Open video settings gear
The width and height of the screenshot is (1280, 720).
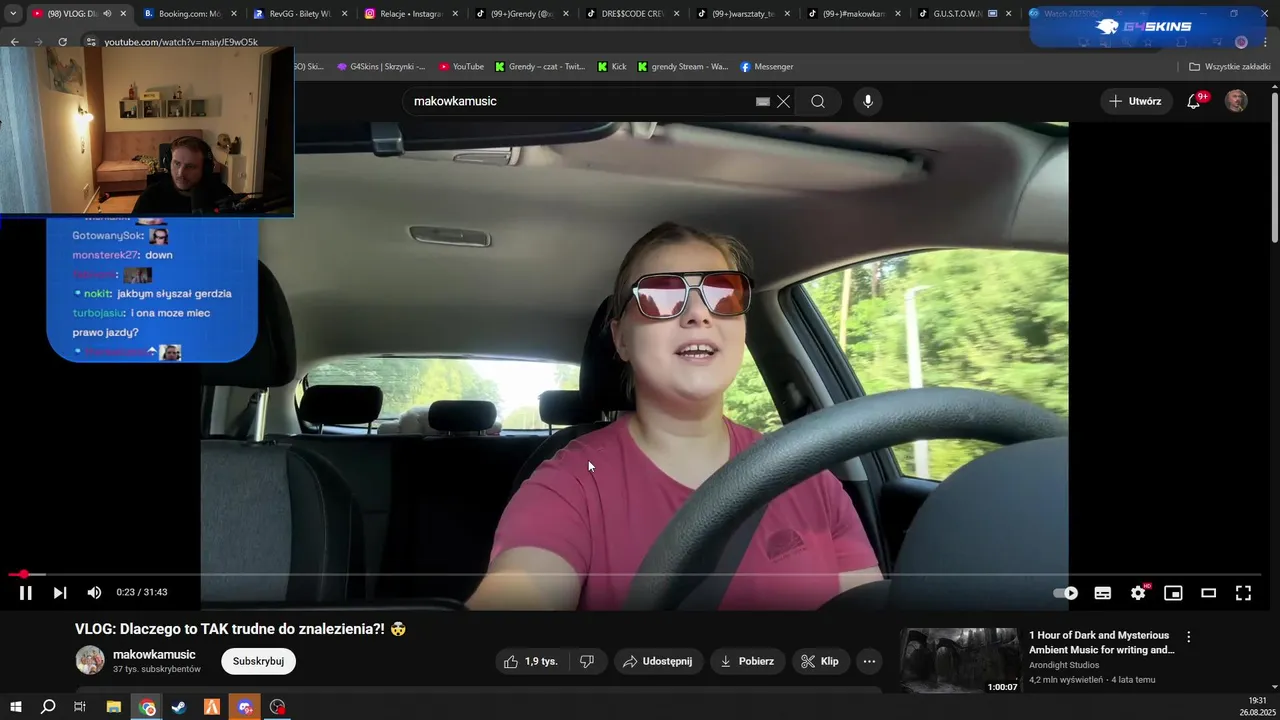click(1138, 593)
